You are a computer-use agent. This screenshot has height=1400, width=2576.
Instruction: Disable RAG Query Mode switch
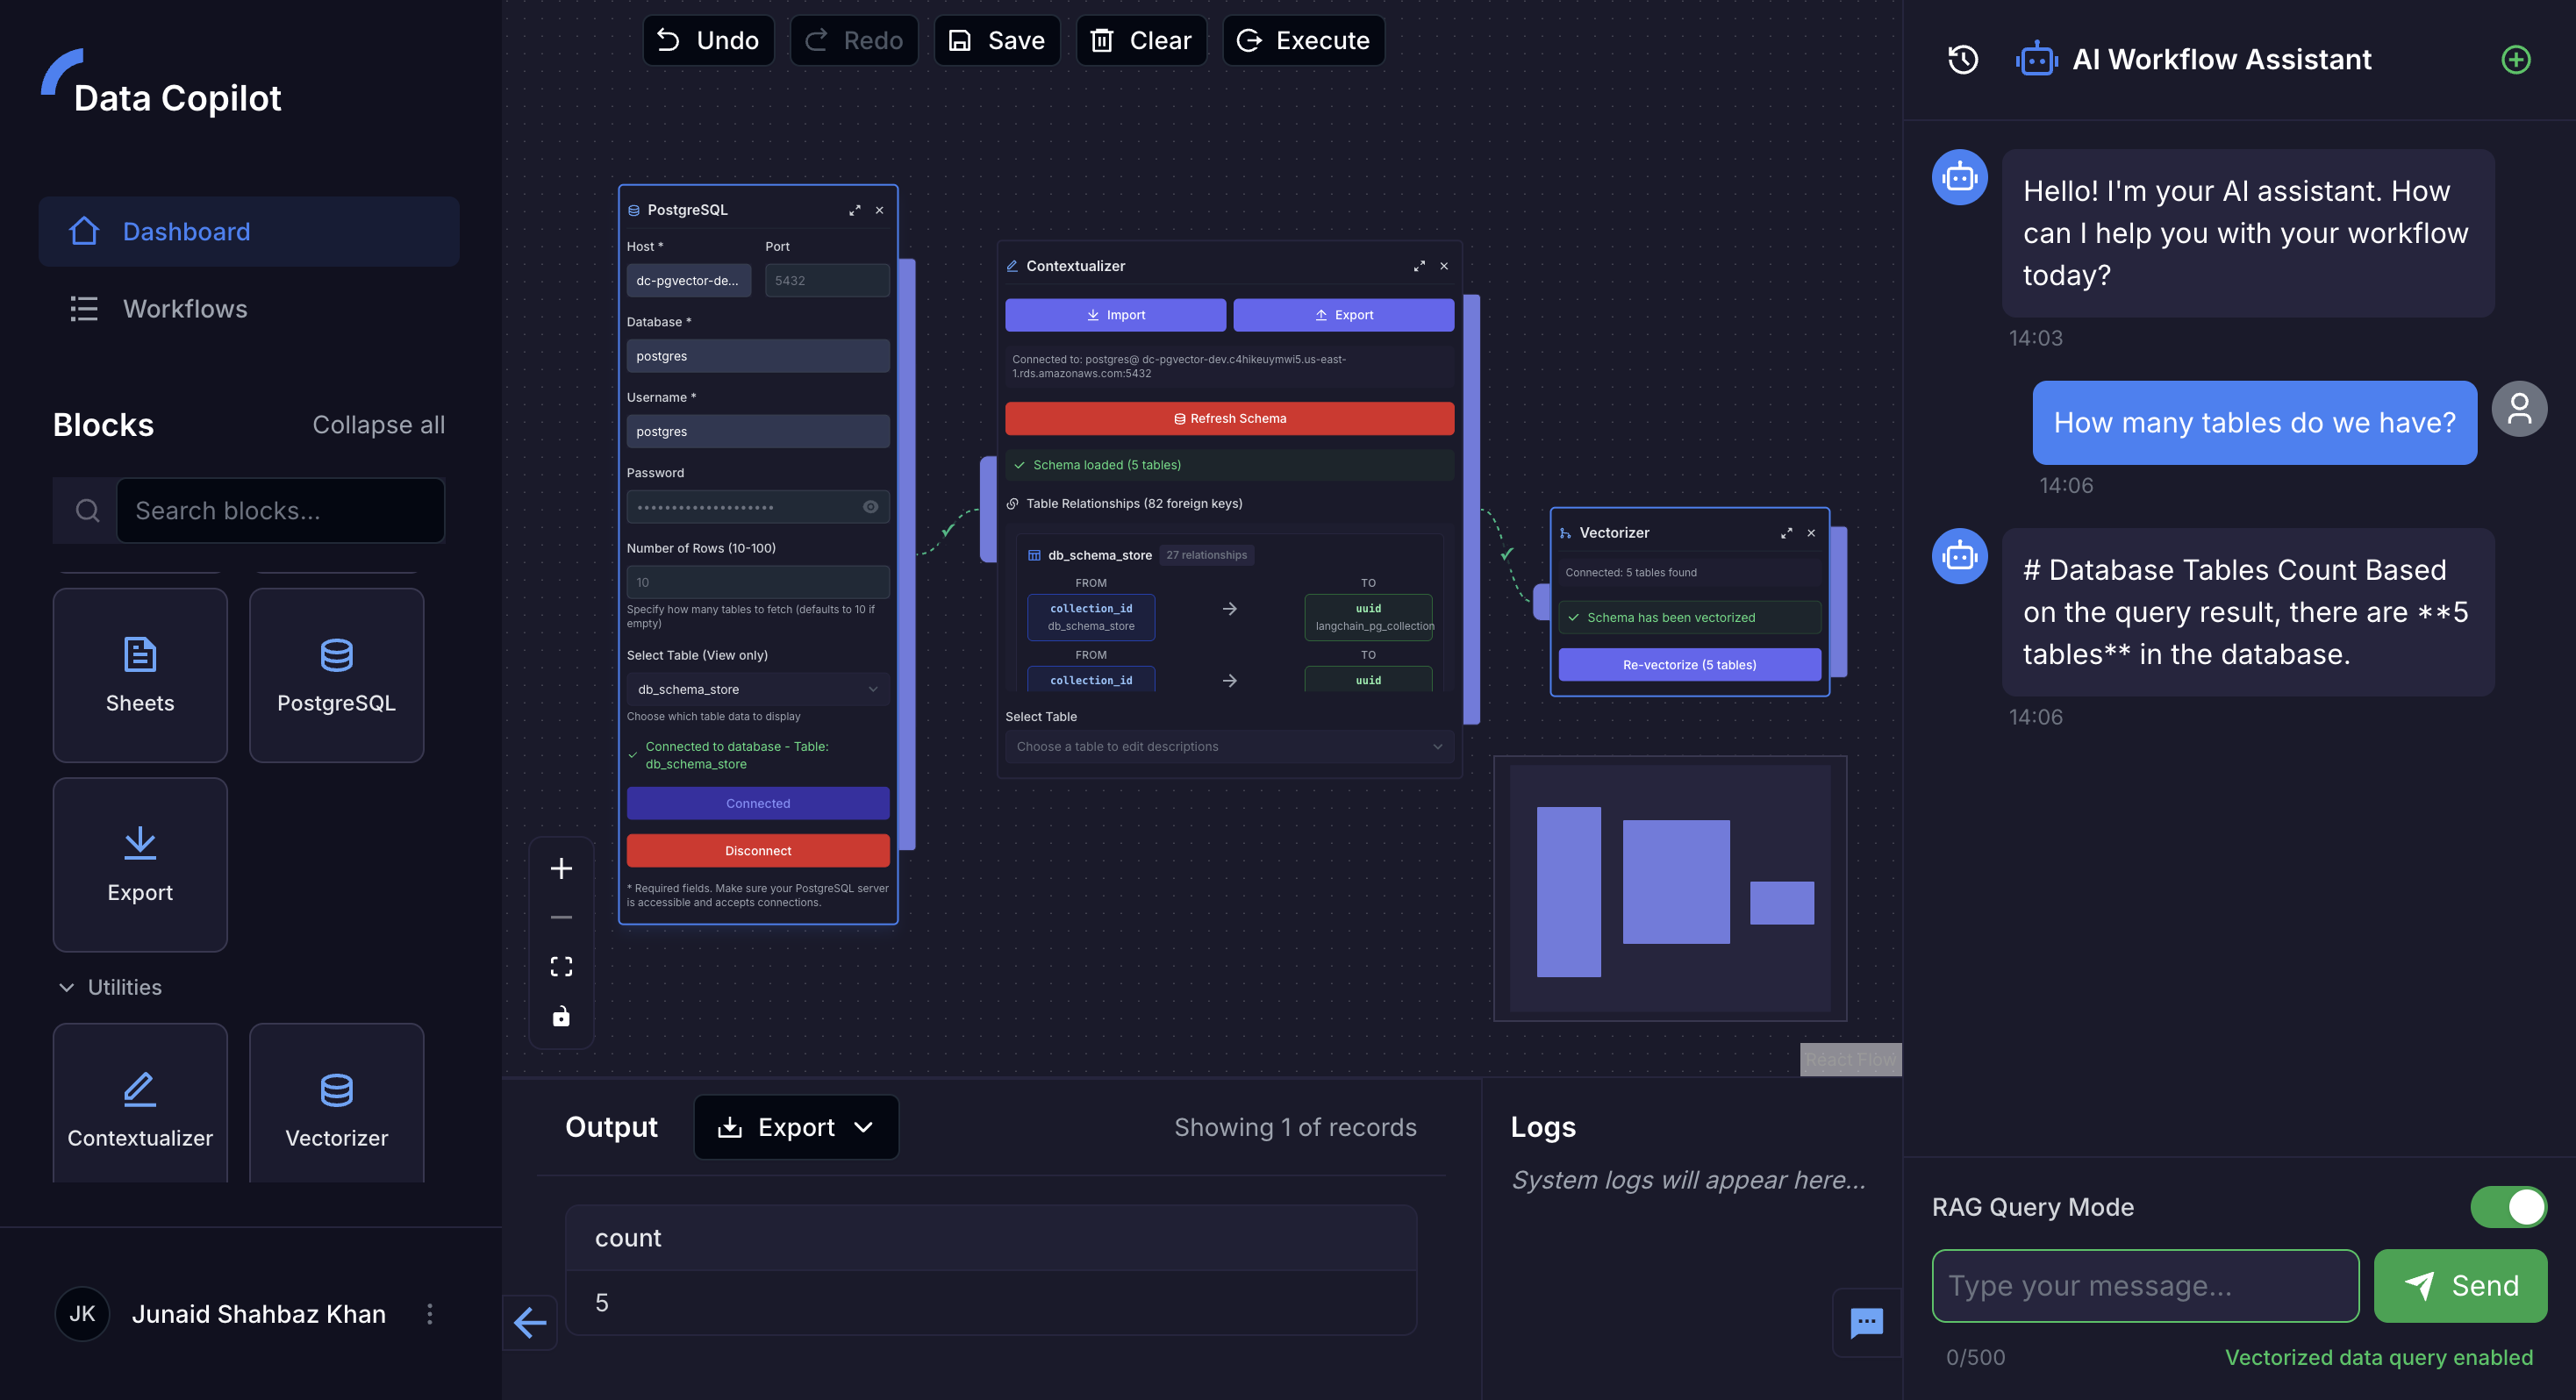pyautogui.click(x=2508, y=1207)
